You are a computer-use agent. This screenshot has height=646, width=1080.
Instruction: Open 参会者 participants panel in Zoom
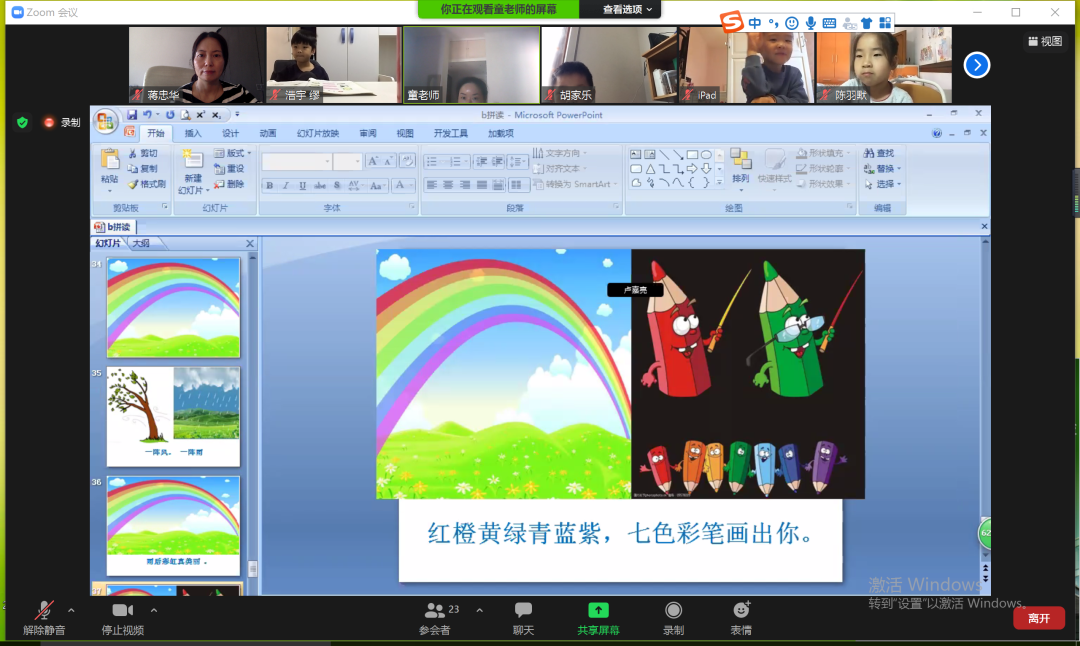tap(435, 618)
